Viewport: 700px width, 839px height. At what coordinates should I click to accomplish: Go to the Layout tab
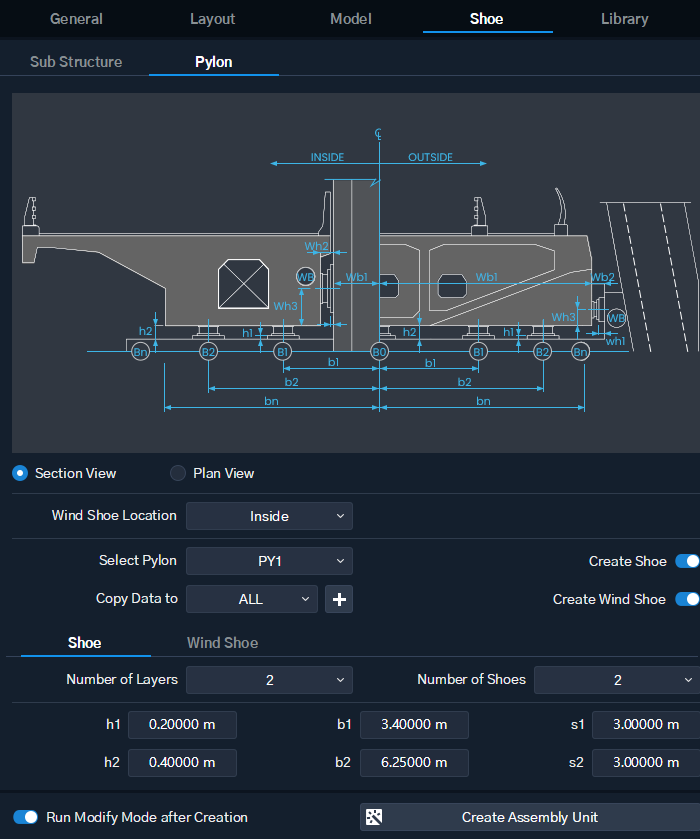(x=212, y=19)
